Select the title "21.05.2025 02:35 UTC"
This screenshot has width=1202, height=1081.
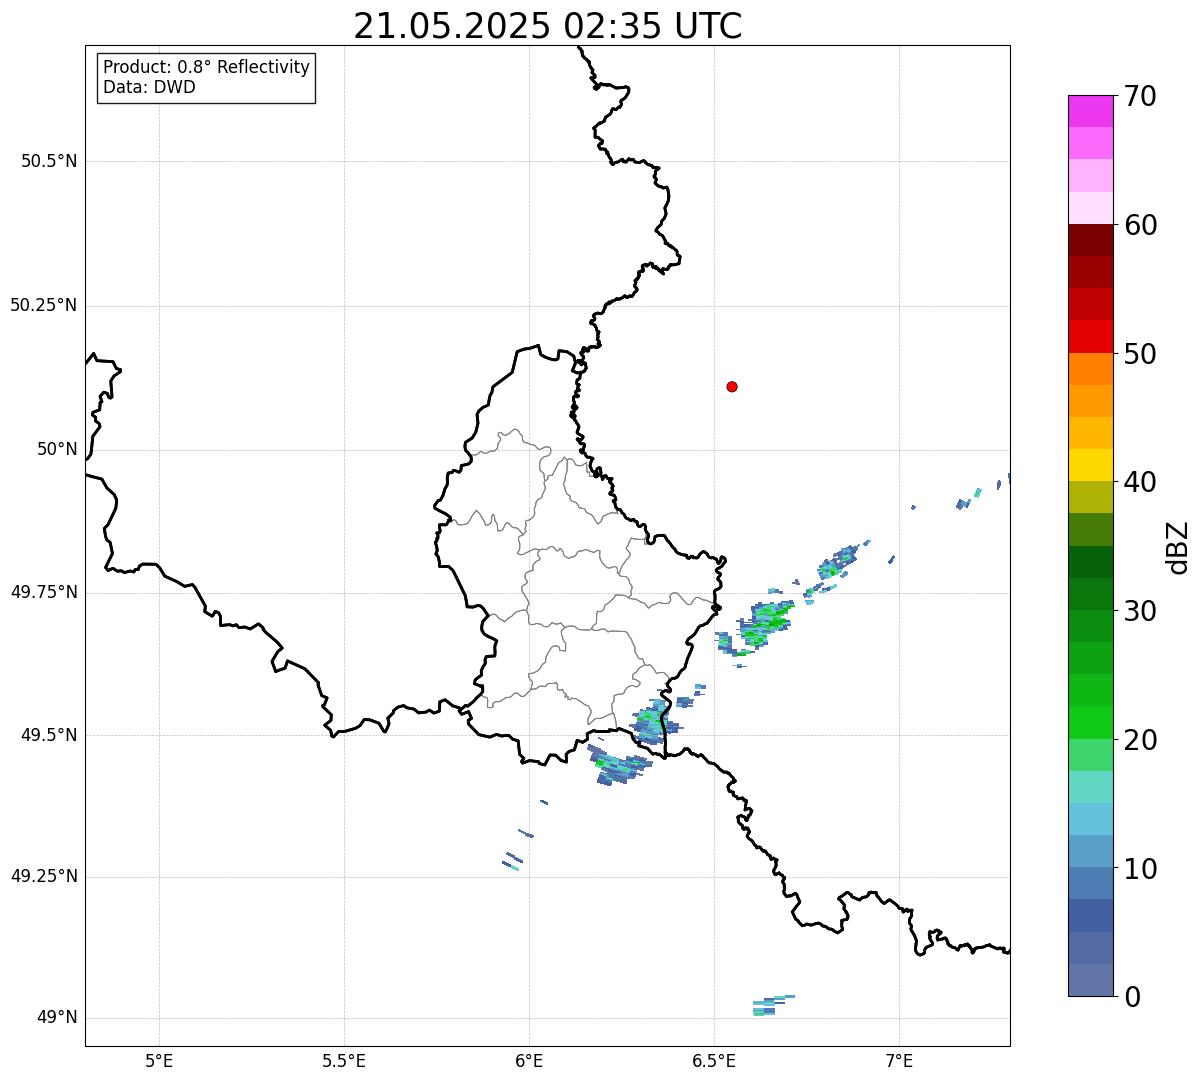point(548,26)
